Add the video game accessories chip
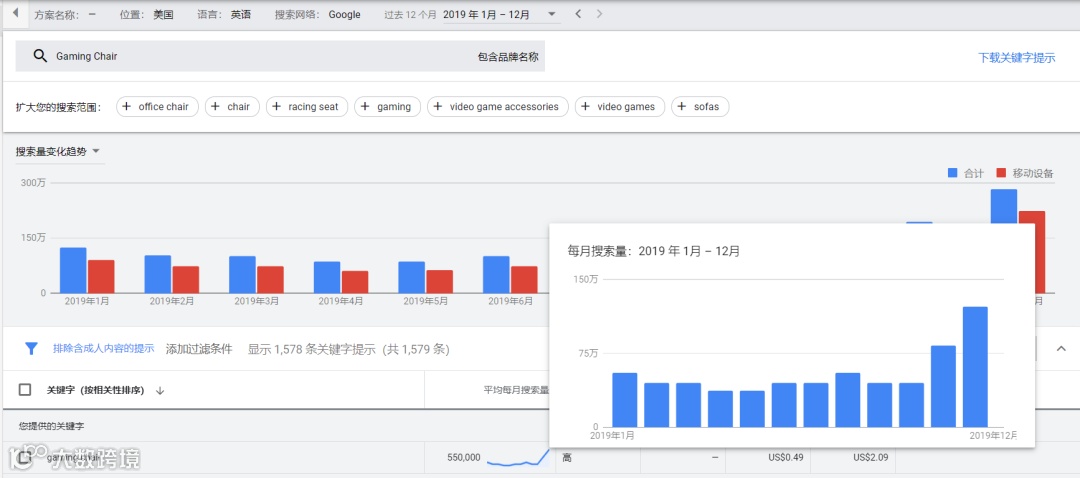Viewport: 1080px width, 478px height. [498, 107]
